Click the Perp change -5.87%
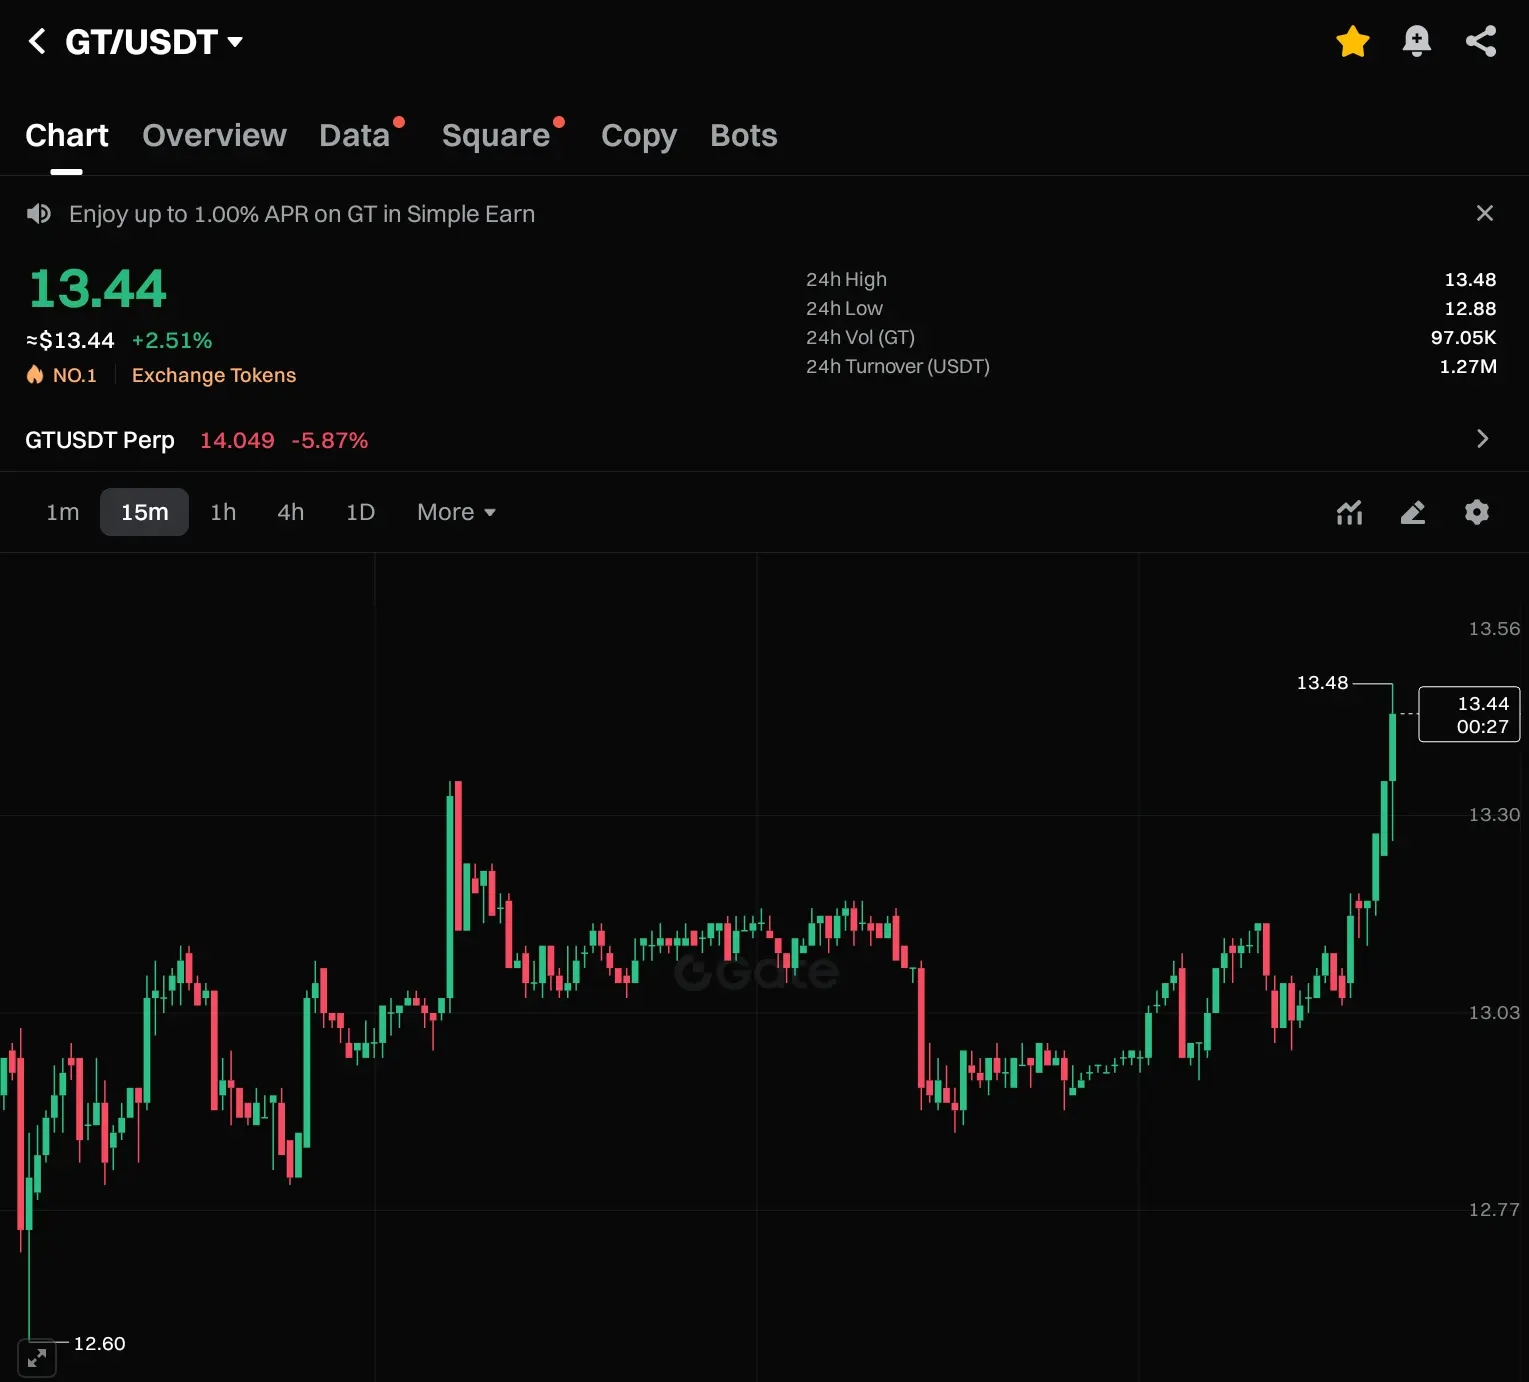The image size is (1529, 1382). tap(330, 440)
